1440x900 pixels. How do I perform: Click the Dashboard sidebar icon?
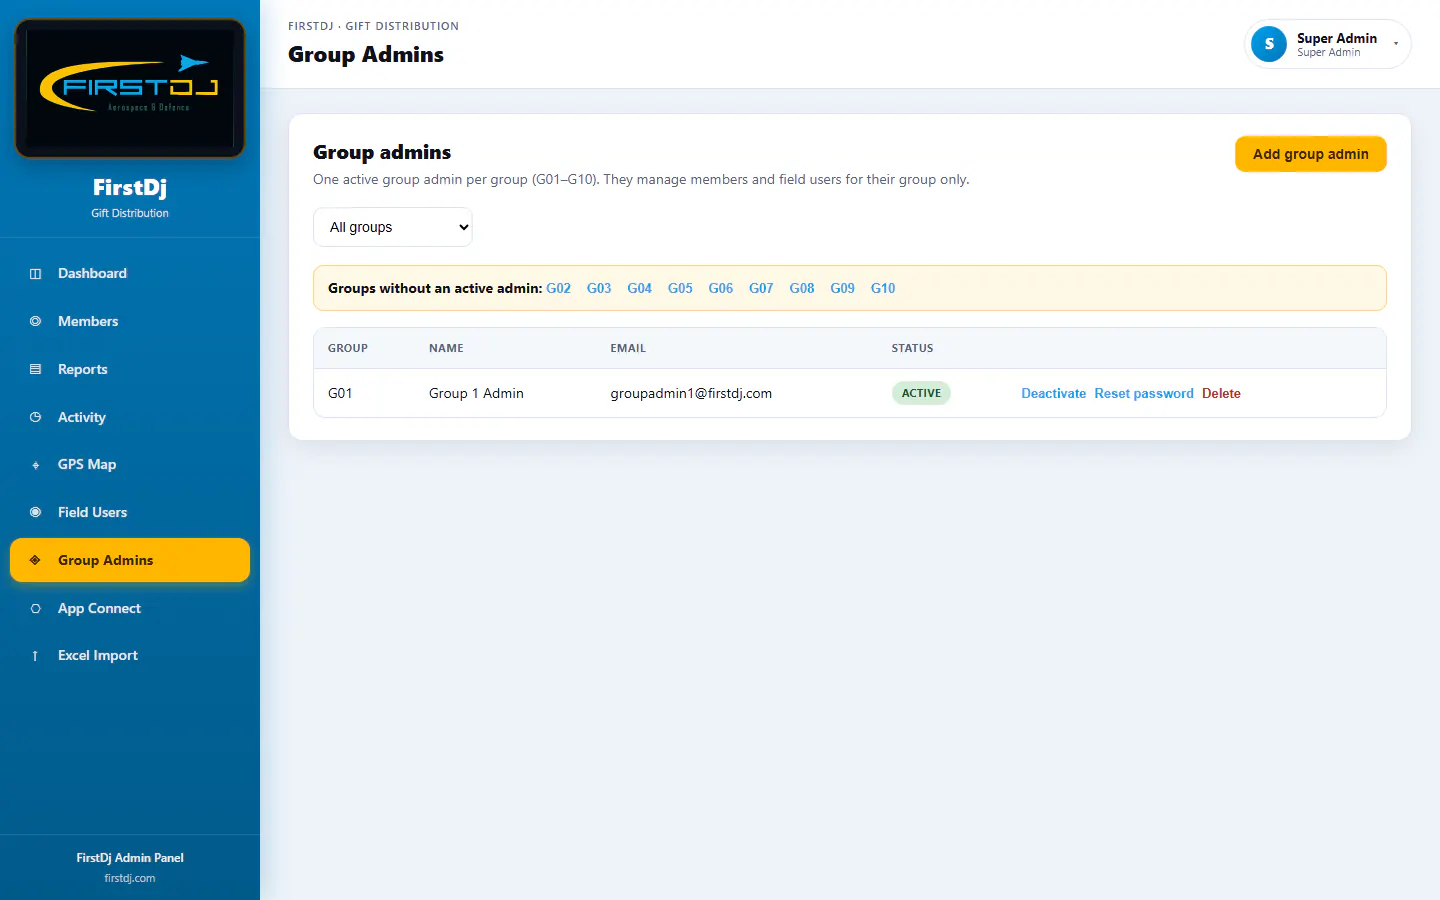click(x=35, y=274)
